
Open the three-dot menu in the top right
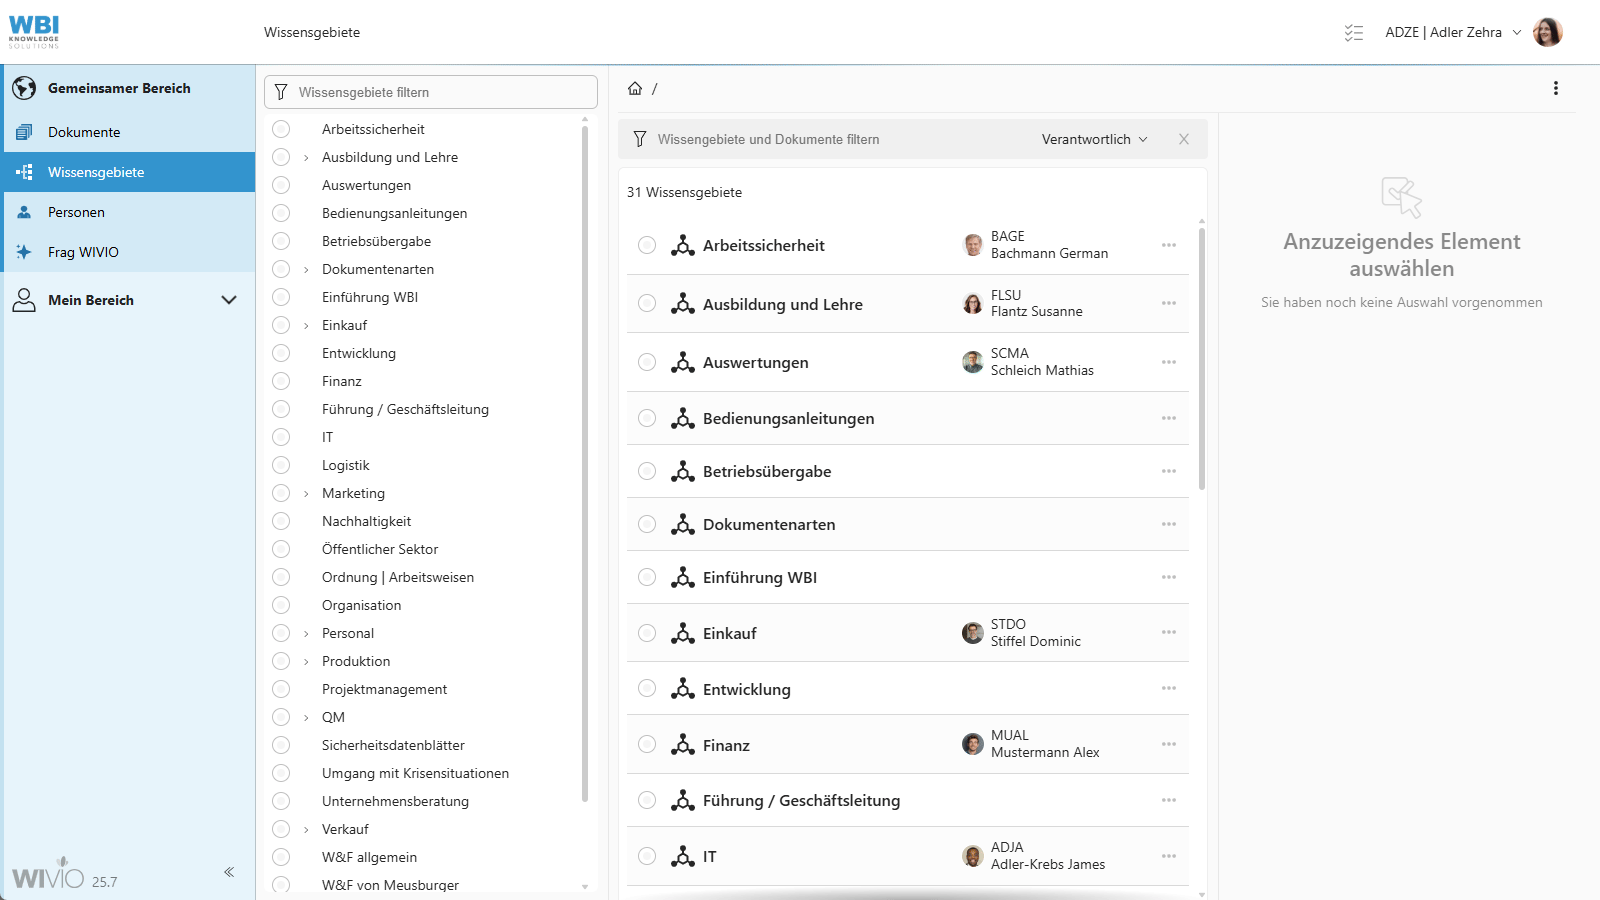point(1556,88)
